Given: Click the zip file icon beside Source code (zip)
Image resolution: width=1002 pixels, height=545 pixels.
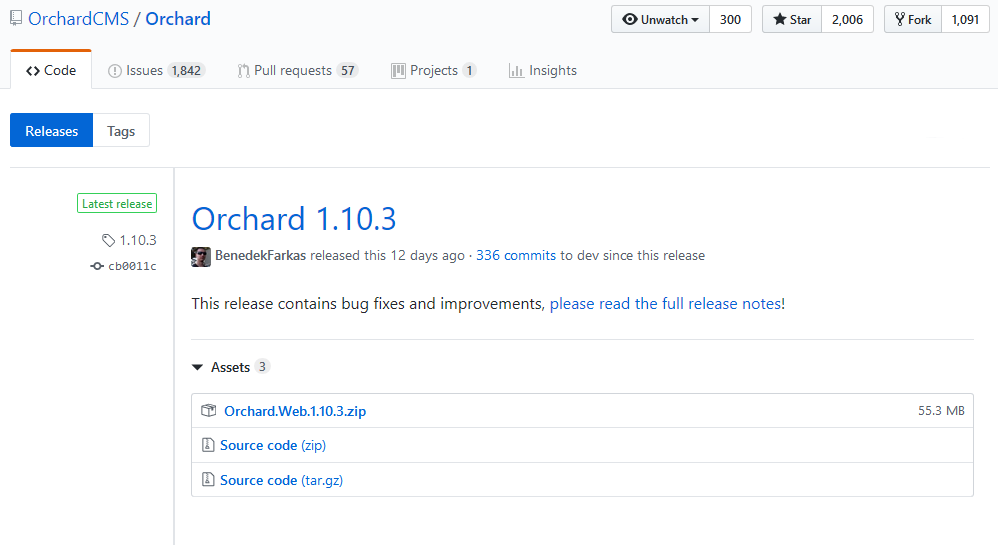Looking at the screenshot, I should tap(208, 445).
